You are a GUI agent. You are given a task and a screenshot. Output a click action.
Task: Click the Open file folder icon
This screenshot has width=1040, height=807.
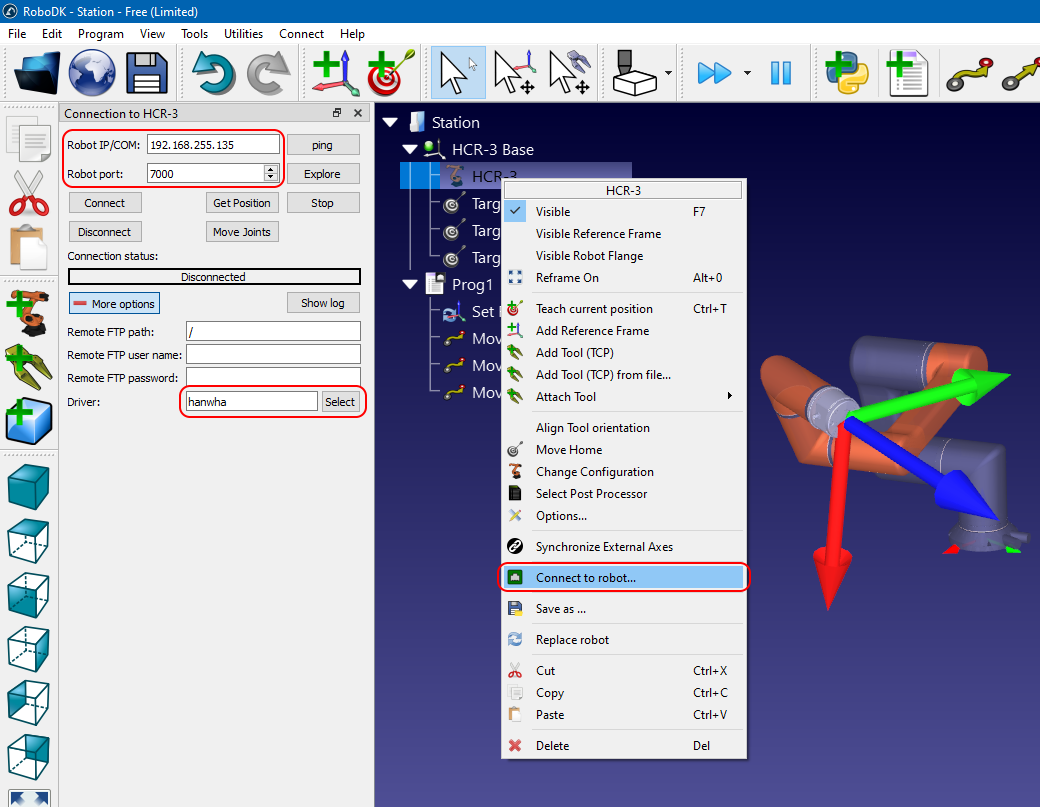point(37,73)
